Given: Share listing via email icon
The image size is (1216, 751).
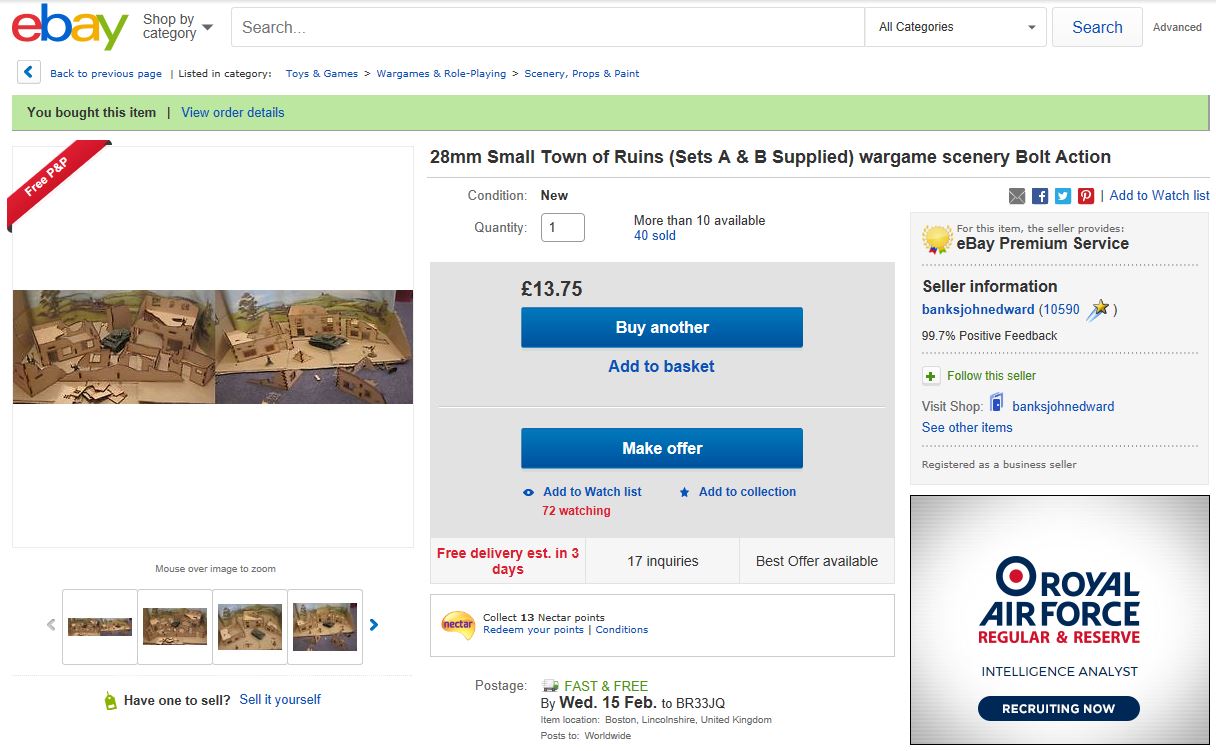Looking at the screenshot, I should (1017, 196).
